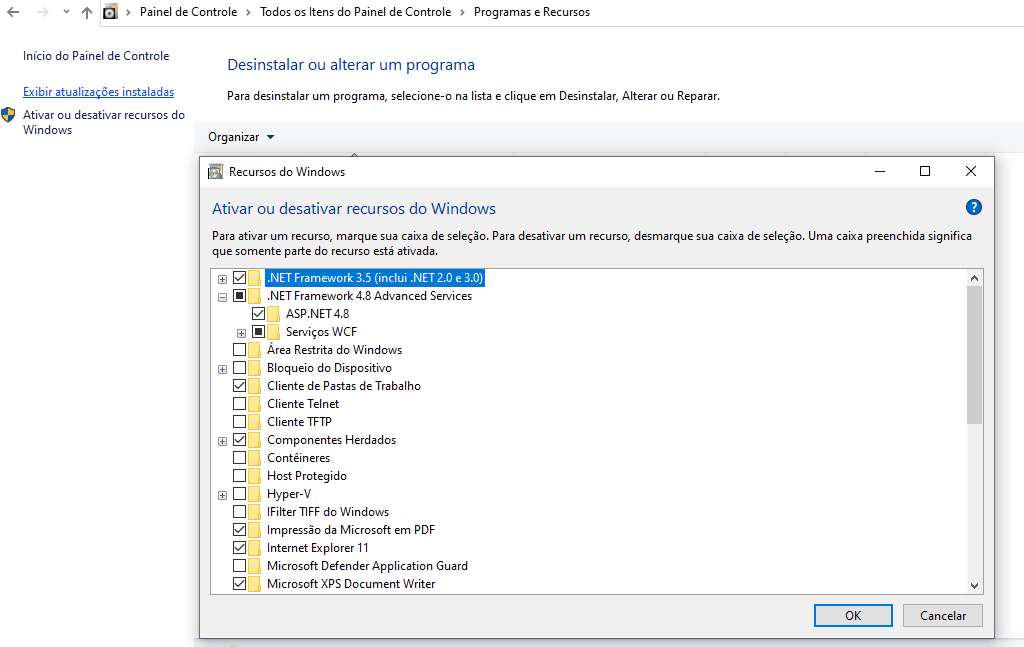Enable IFilter TIFF do Windows checkbox
This screenshot has height=647, width=1024.
click(x=240, y=512)
